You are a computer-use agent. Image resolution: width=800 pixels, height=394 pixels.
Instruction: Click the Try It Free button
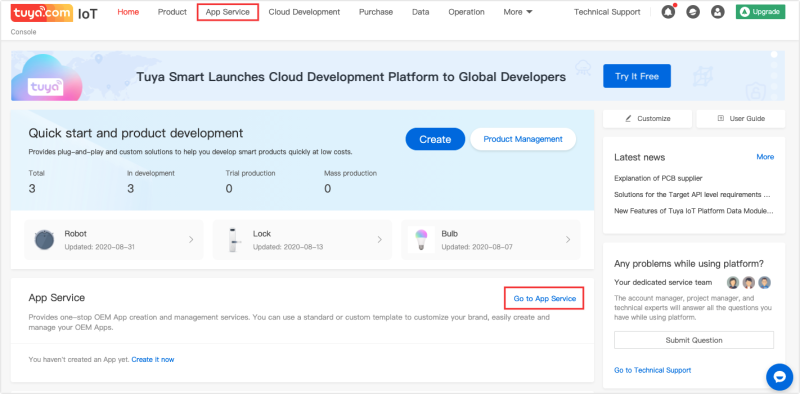coord(637,76)
